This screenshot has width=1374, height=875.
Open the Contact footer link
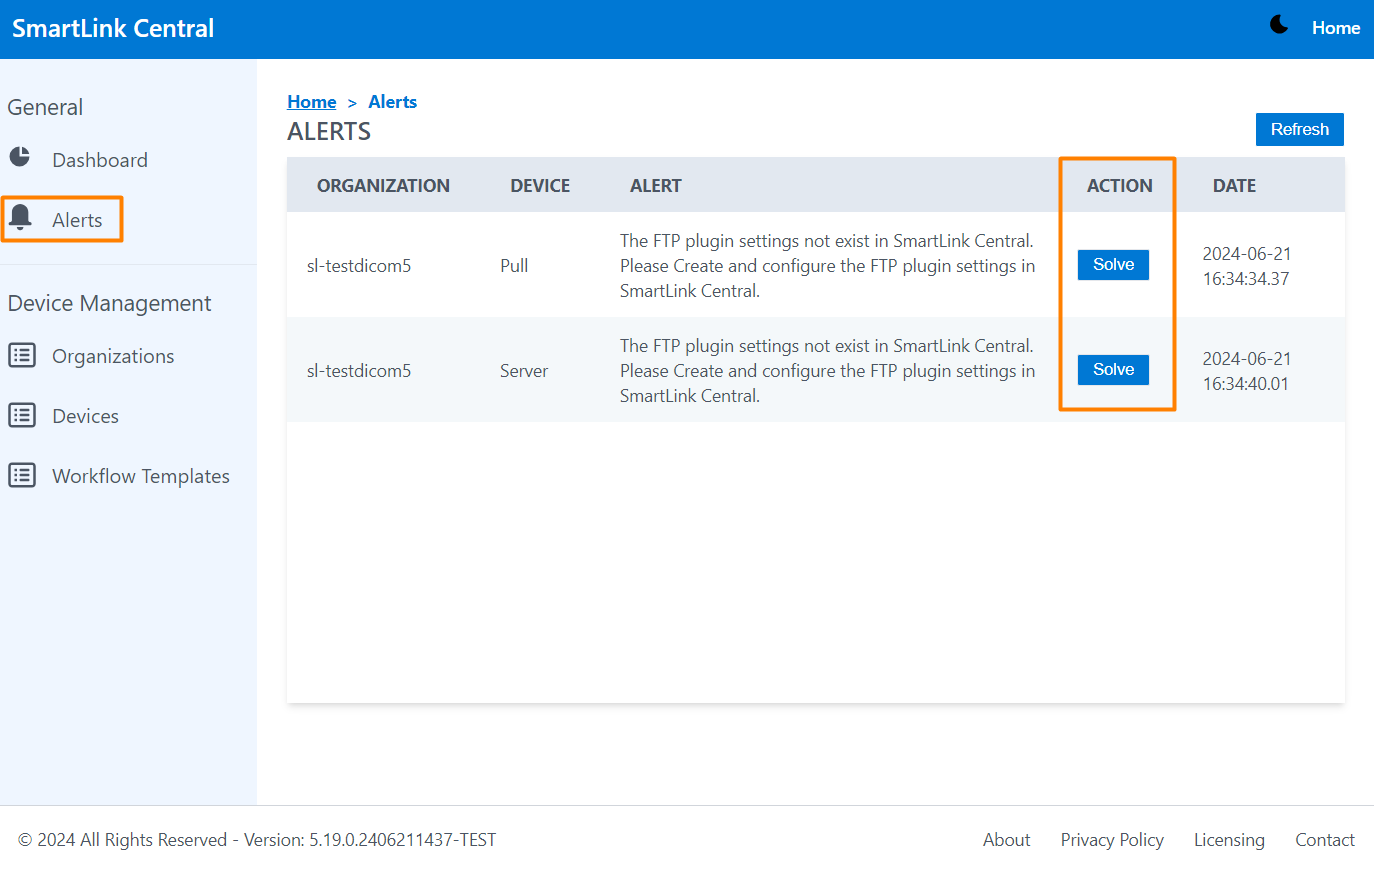pos(1324,840)
